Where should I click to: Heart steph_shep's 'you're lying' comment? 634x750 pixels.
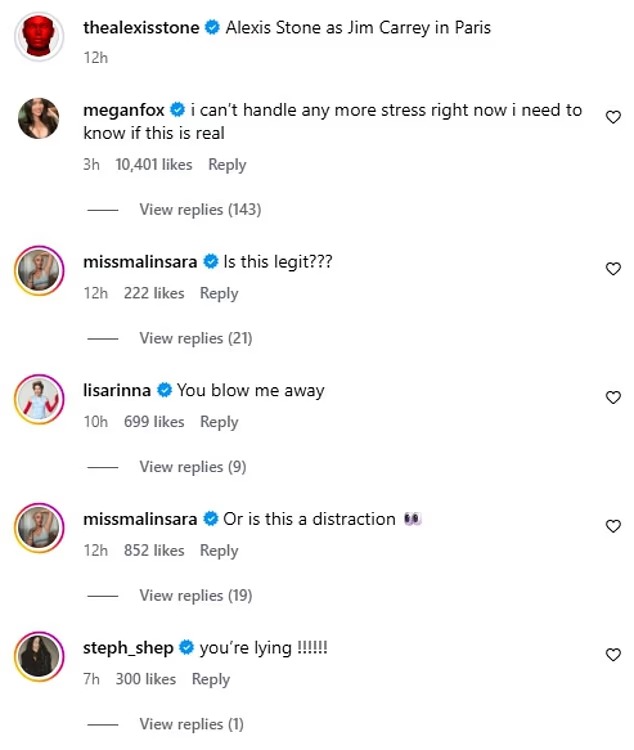[x=614, y=655]
